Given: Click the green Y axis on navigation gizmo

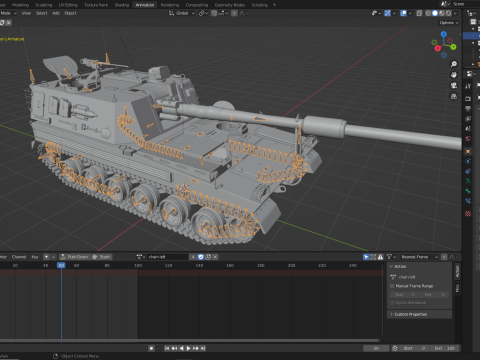Looking at the screenshot, I should (453, 47).
